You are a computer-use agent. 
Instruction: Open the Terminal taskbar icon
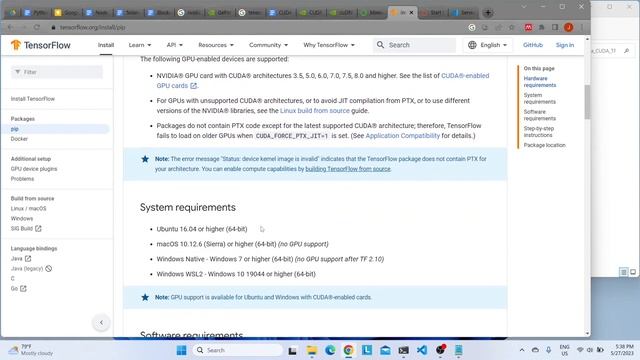tap(404, 350)
